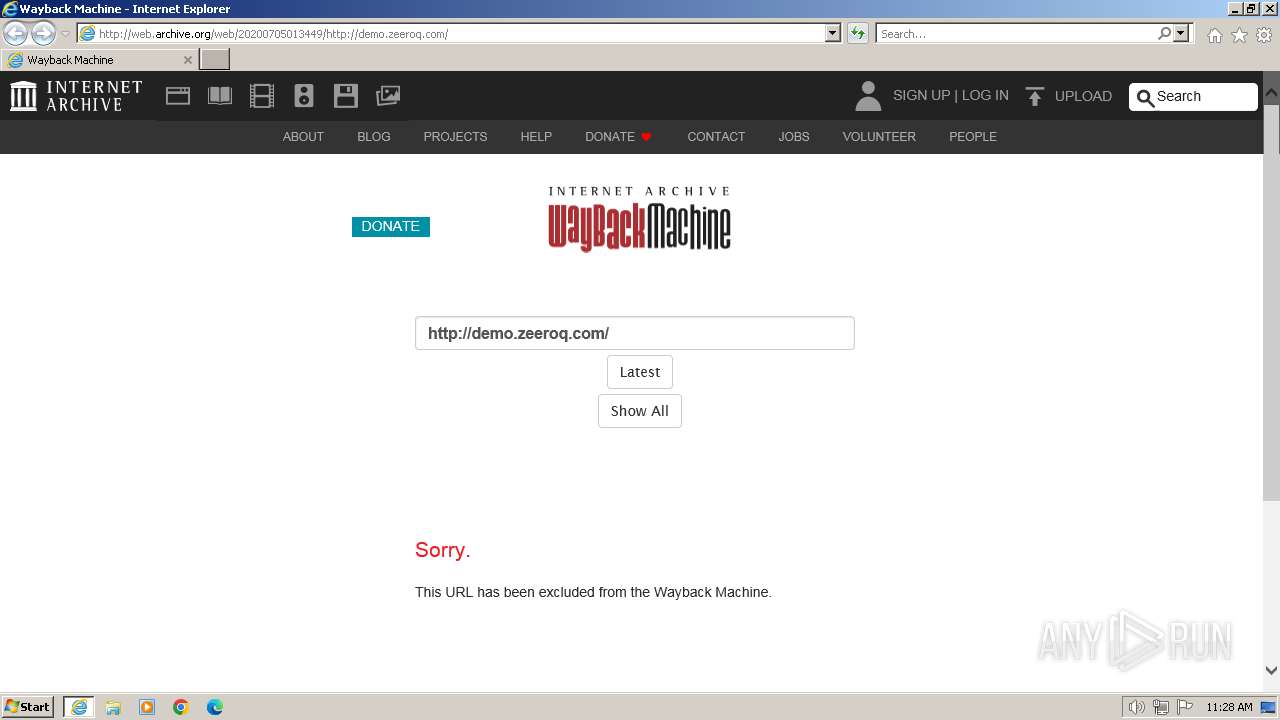Click the URL excluded message text

pyautogui.click(x=593, y=592)
